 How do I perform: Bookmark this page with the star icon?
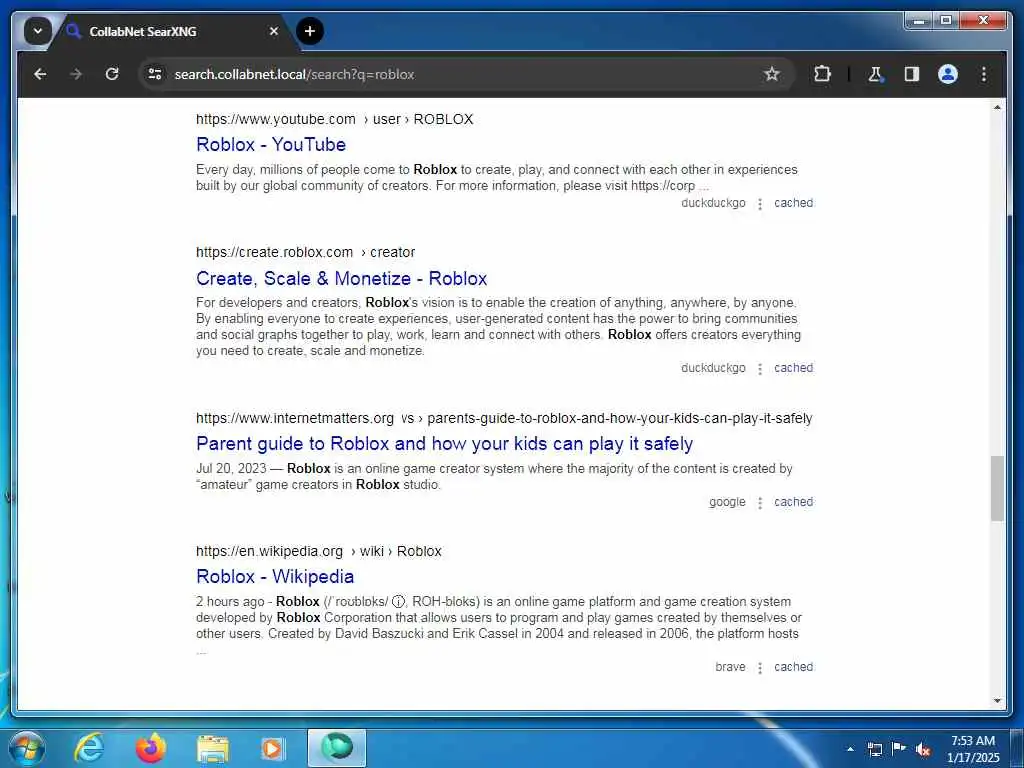point(772,74)
